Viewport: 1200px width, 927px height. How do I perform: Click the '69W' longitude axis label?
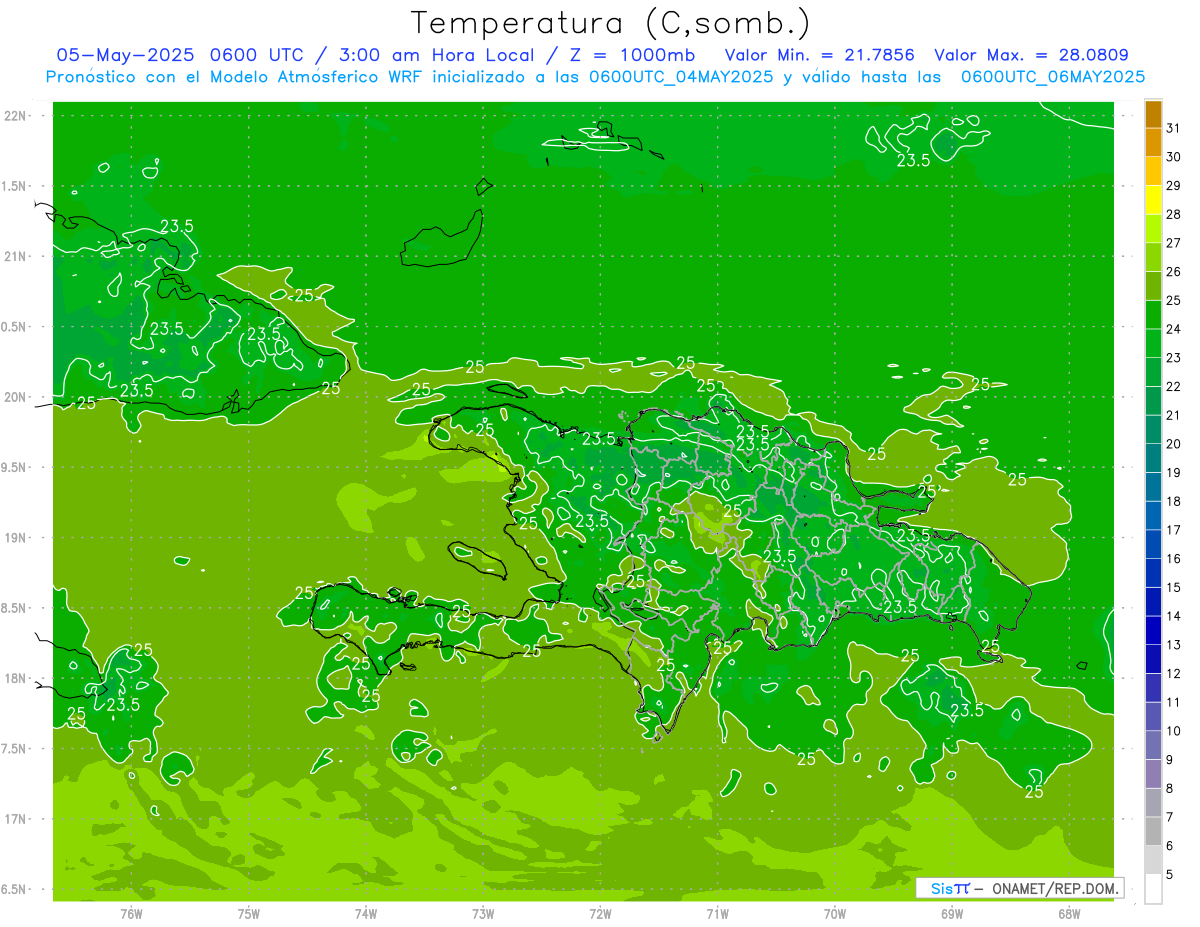(x=952, y=914)
